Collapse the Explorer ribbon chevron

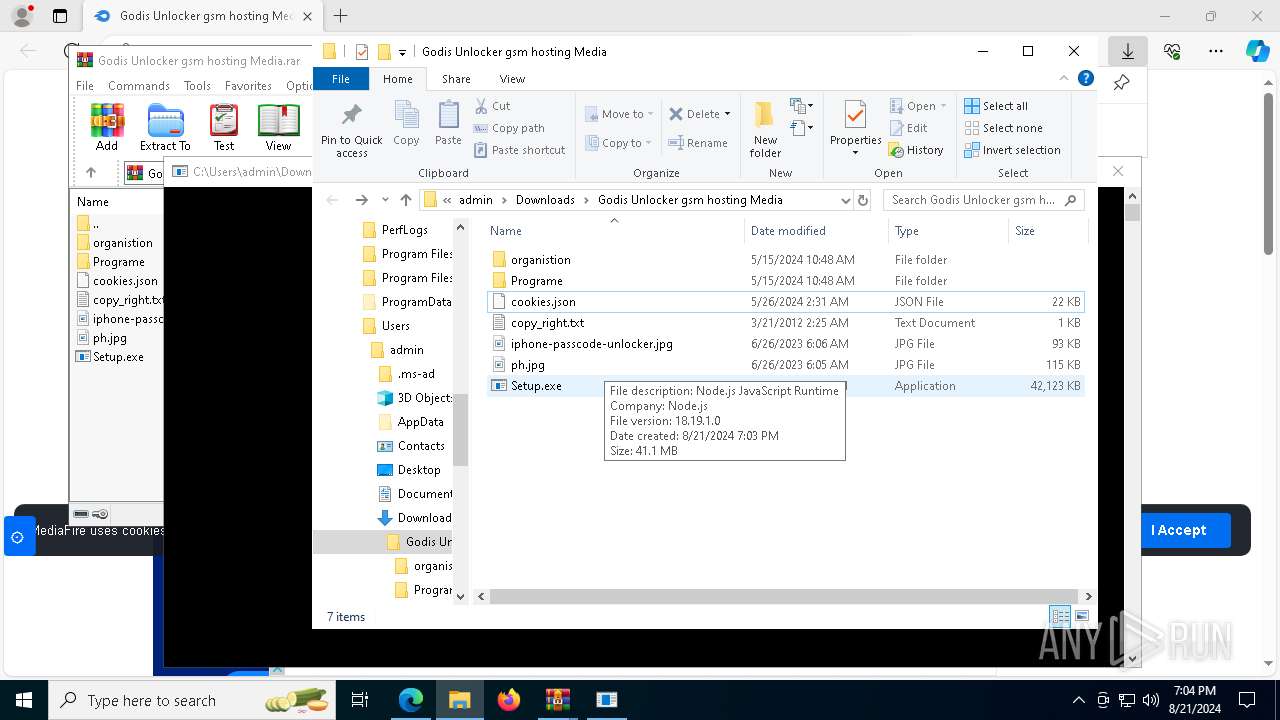click(x=1064, y=78)
